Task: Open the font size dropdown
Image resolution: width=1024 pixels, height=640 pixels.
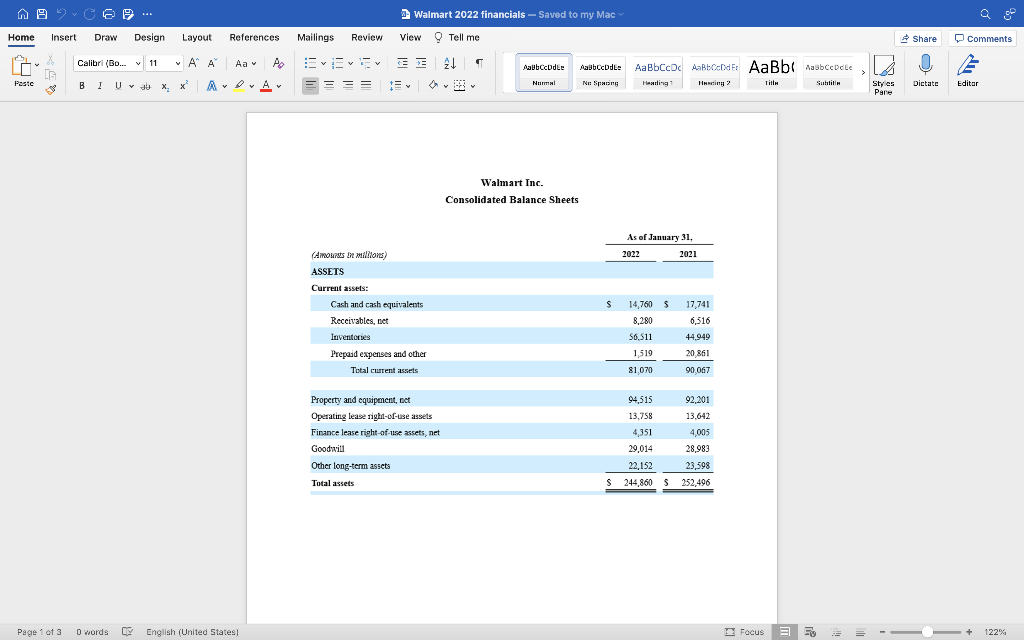Action: [x=177, y=63]
